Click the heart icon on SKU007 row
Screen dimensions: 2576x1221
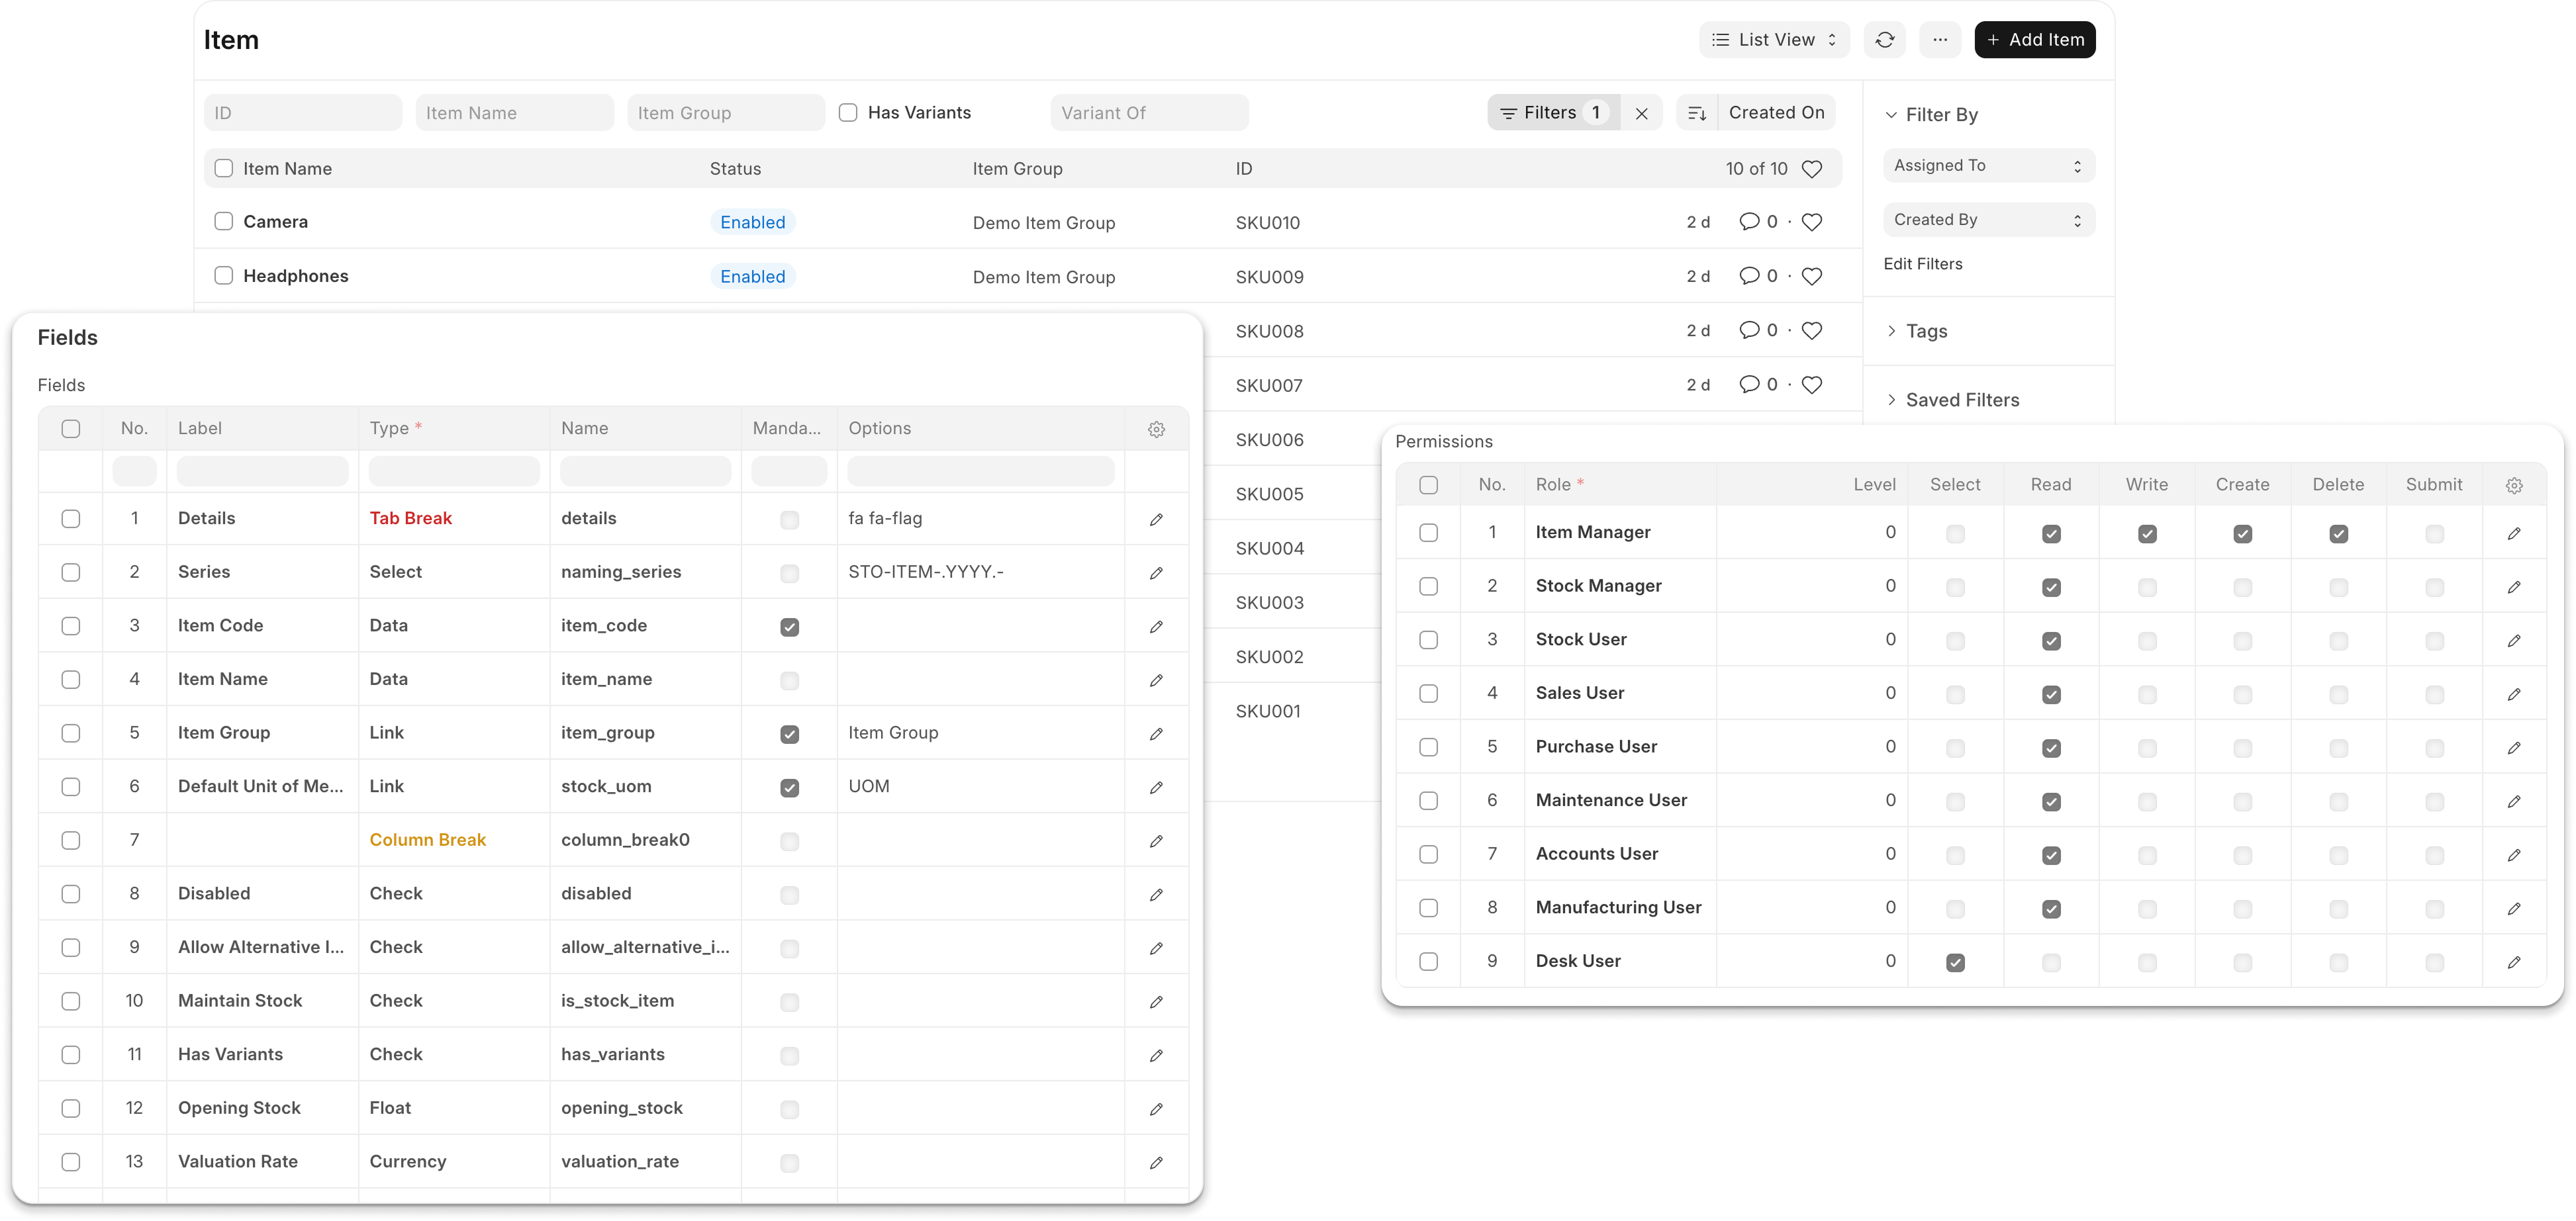(x=1811, y=384)
